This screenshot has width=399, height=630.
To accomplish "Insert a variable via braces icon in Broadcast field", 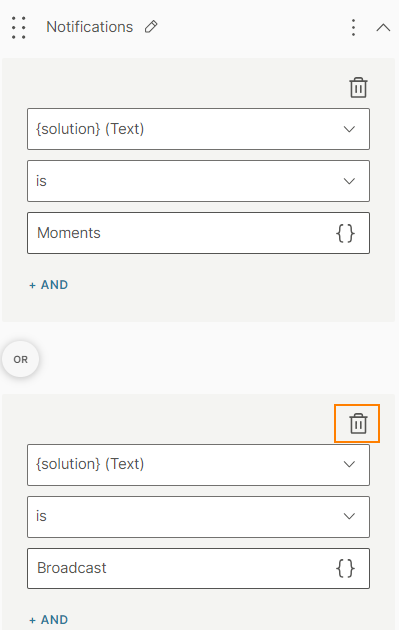I will pos(345,568).
